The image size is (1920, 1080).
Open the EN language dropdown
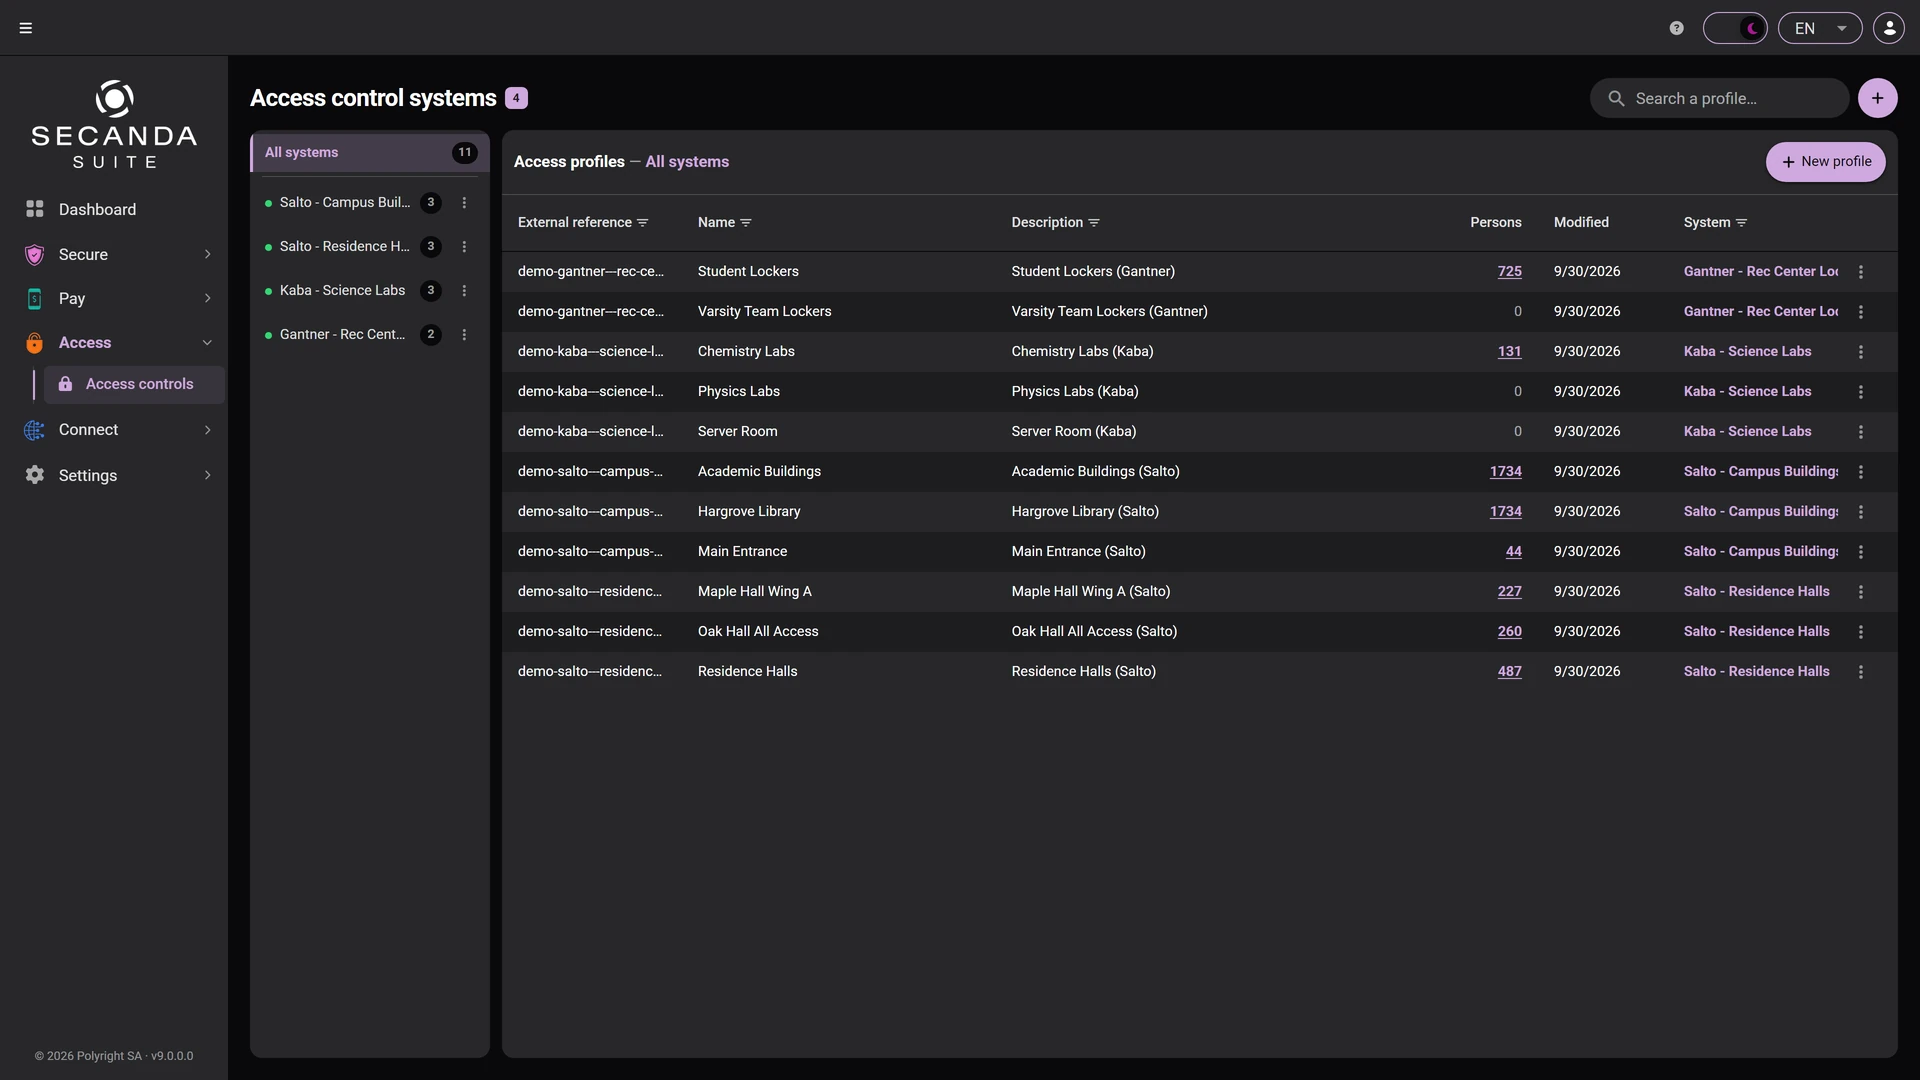pos(1820,28)
